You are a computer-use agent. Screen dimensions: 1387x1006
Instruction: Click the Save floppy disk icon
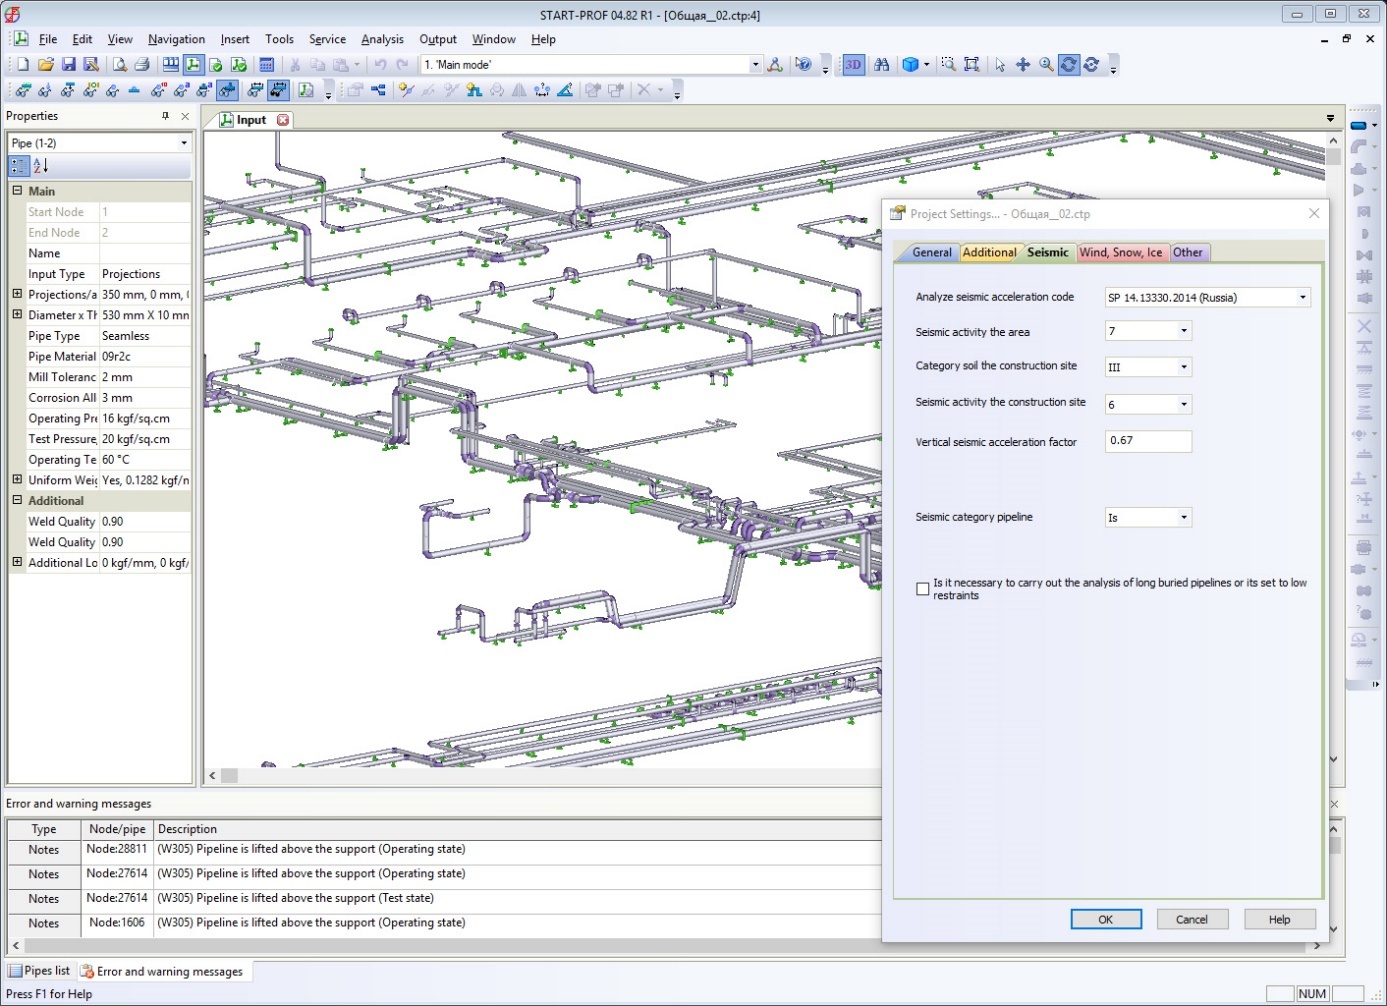(68, 64)
